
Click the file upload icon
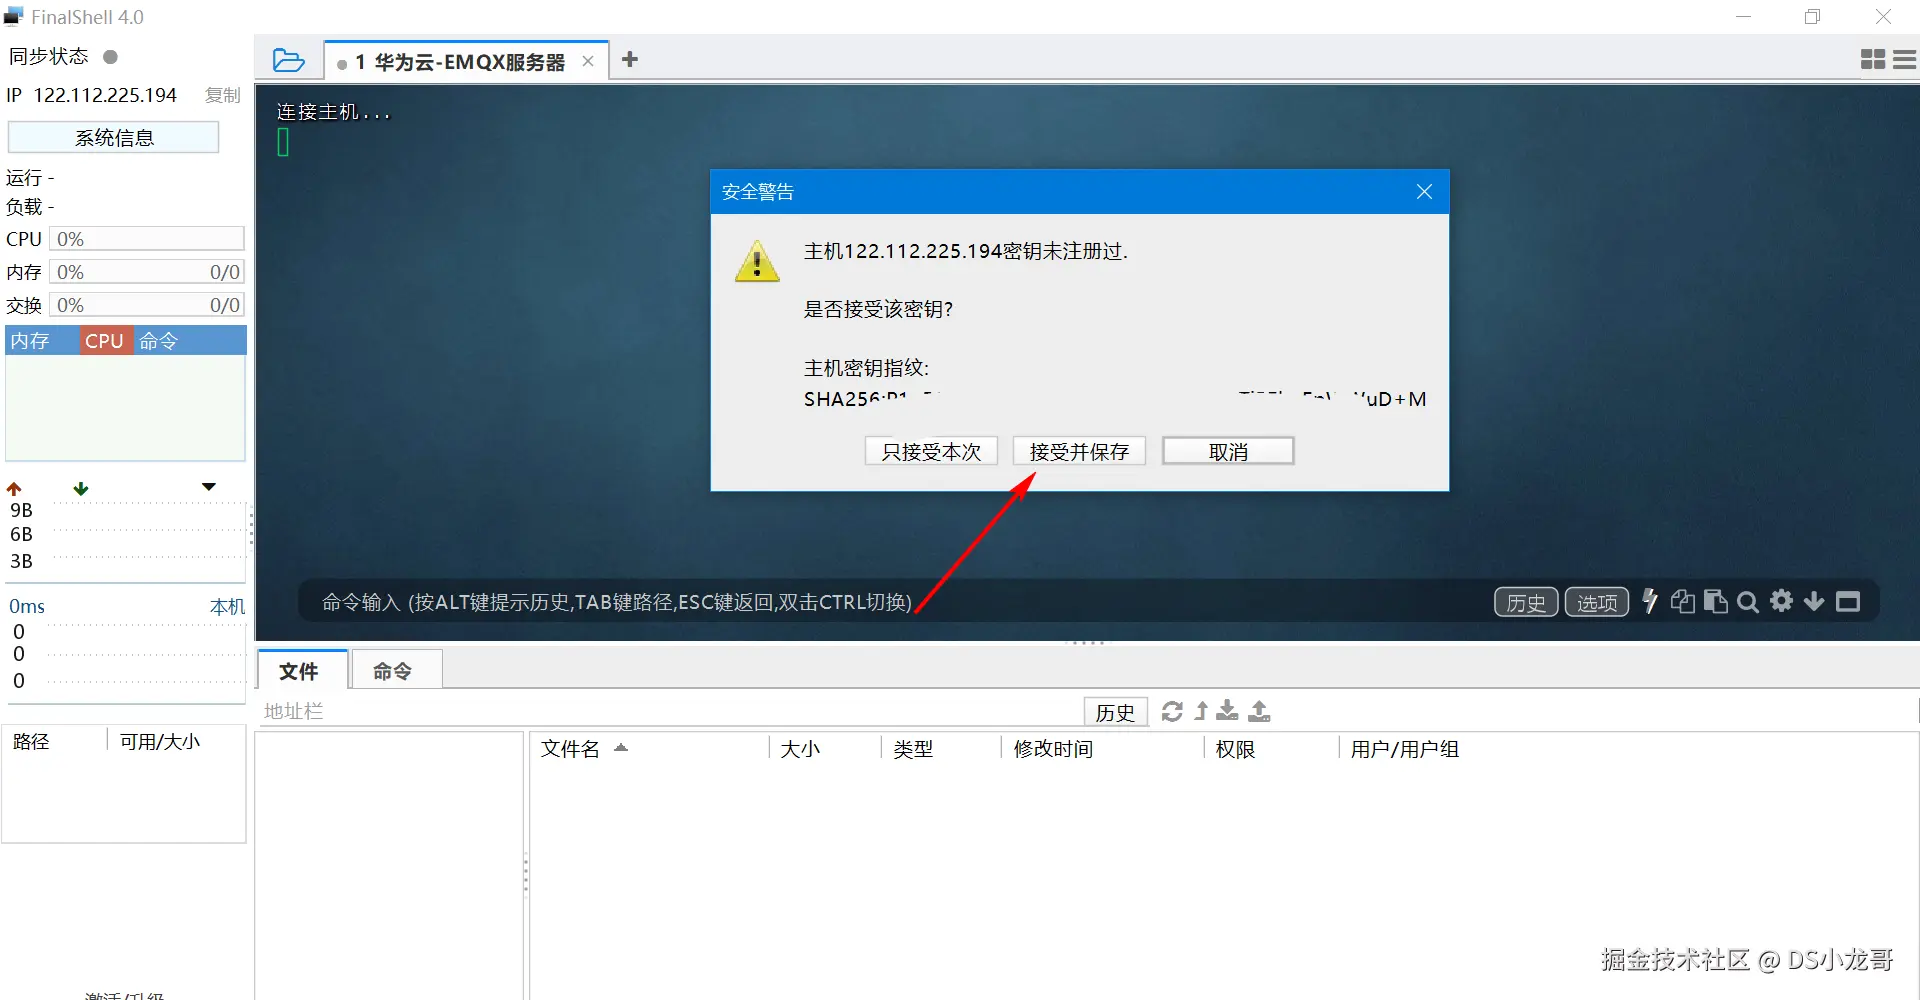pyautogui.click(x=1260, y=711)
